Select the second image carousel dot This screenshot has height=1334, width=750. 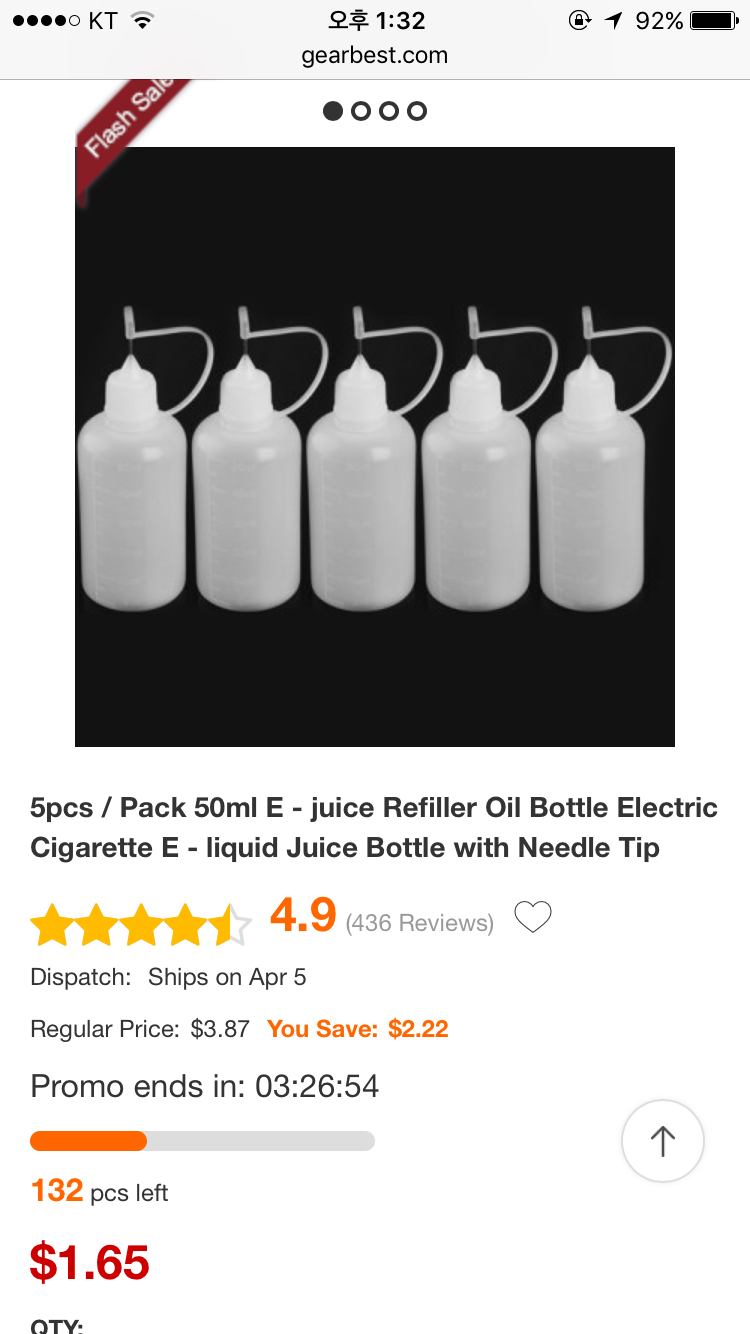click(361, 111)
